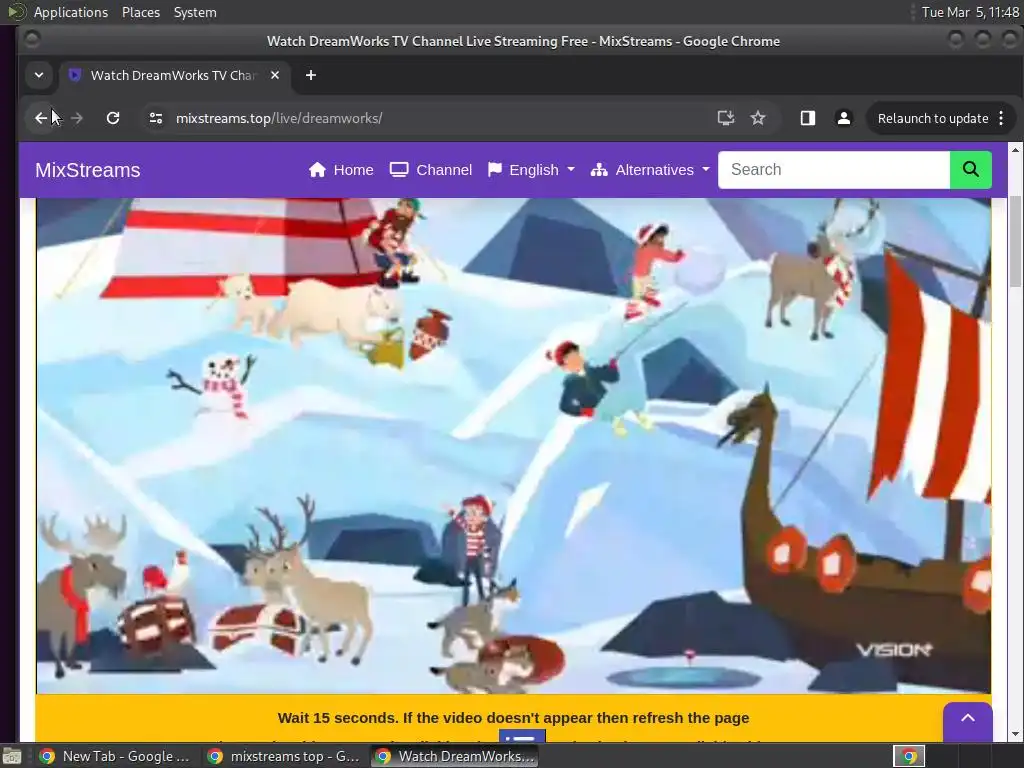The height and width of the screenshot is (768, 1024).
Task: Open a new tab with the plus icon
Action: (311, 75)
